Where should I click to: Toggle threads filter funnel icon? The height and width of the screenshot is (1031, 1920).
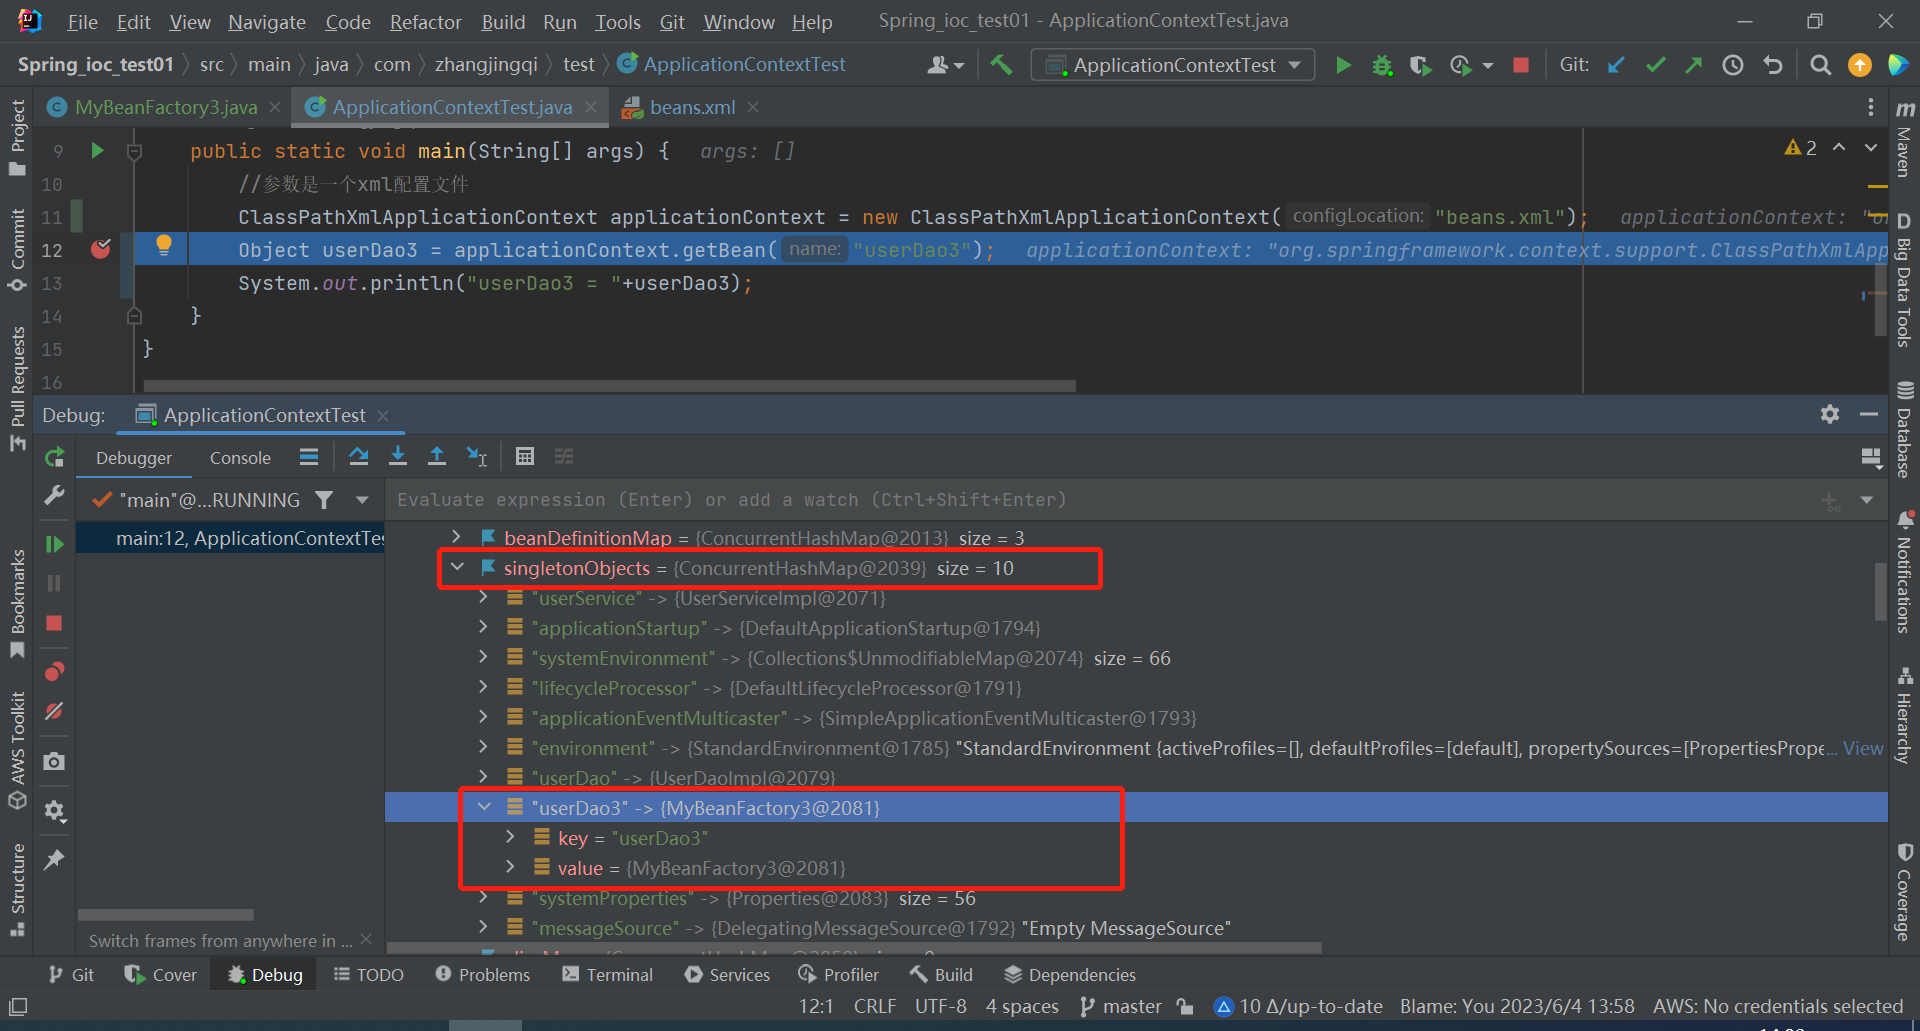pos(324,500)
